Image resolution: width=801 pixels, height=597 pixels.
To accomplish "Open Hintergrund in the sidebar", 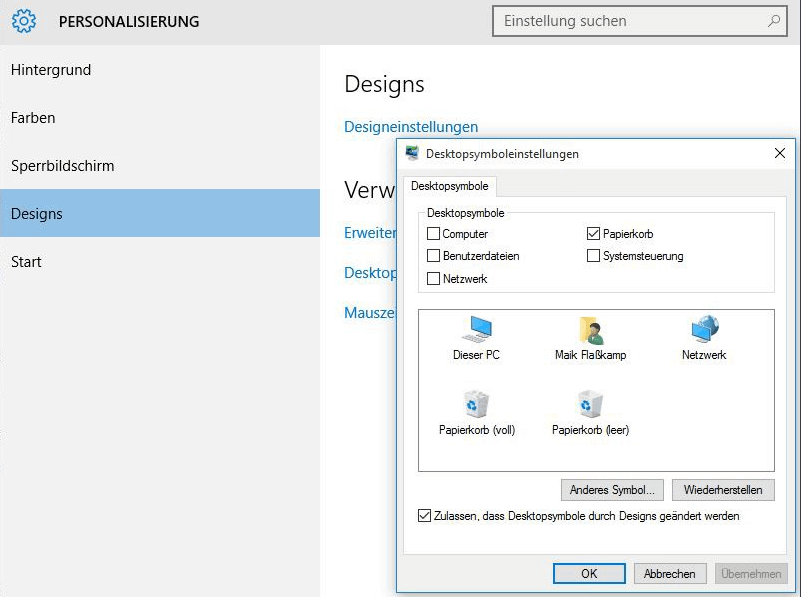I will [x=160, y=69].
